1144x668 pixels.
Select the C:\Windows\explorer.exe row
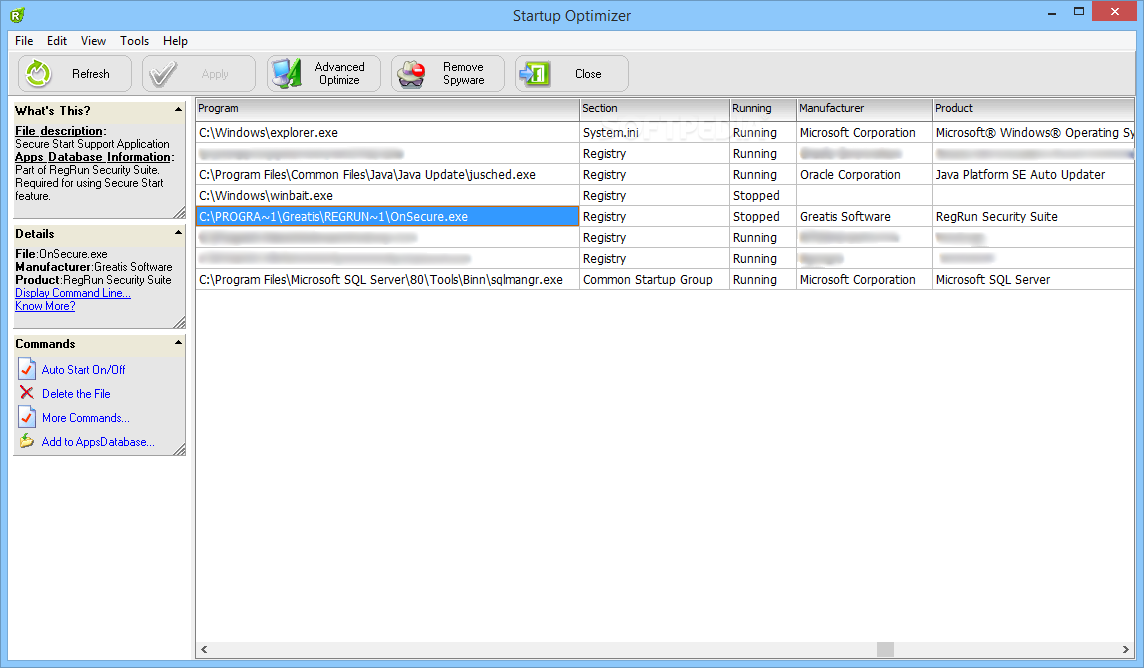pyautogui.click(x=665, y=133)
